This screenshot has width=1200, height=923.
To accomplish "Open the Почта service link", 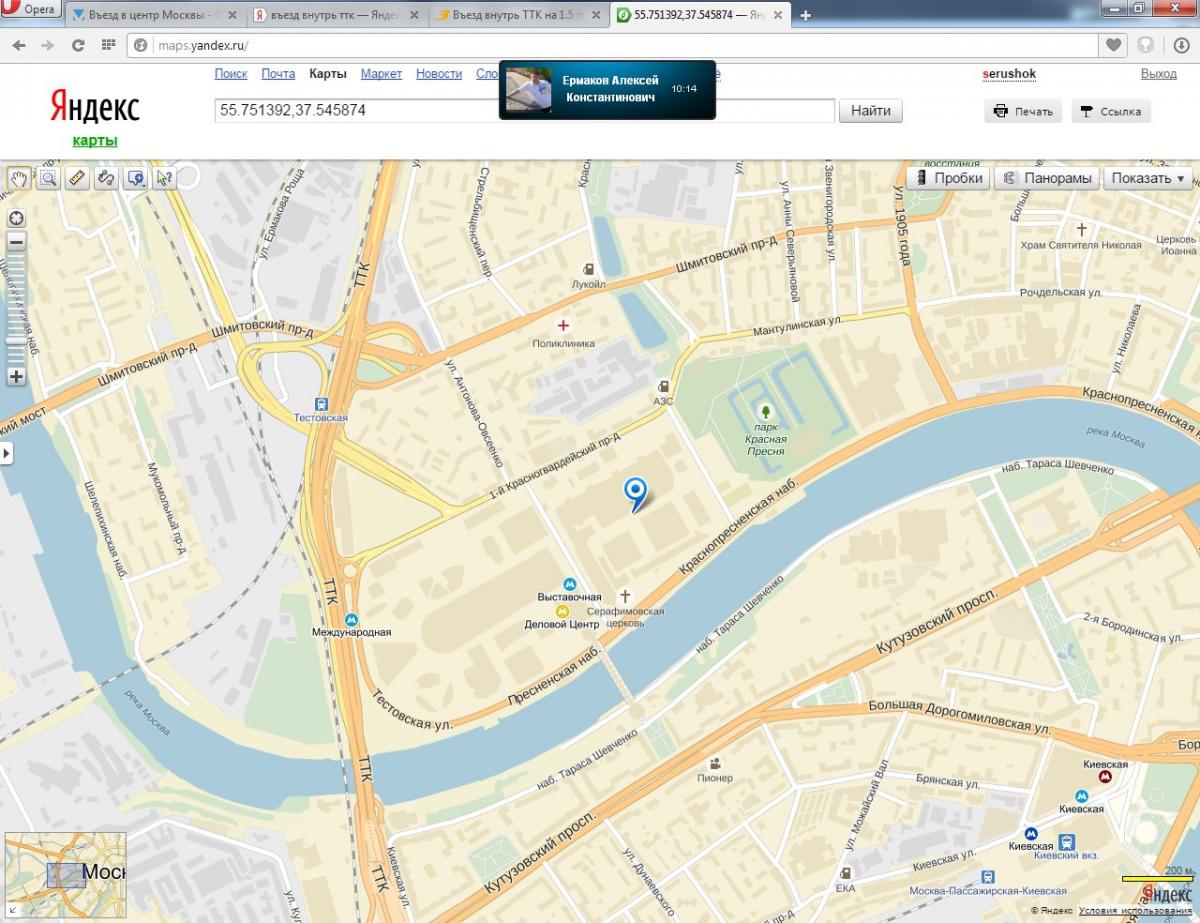I will point(278,74).
